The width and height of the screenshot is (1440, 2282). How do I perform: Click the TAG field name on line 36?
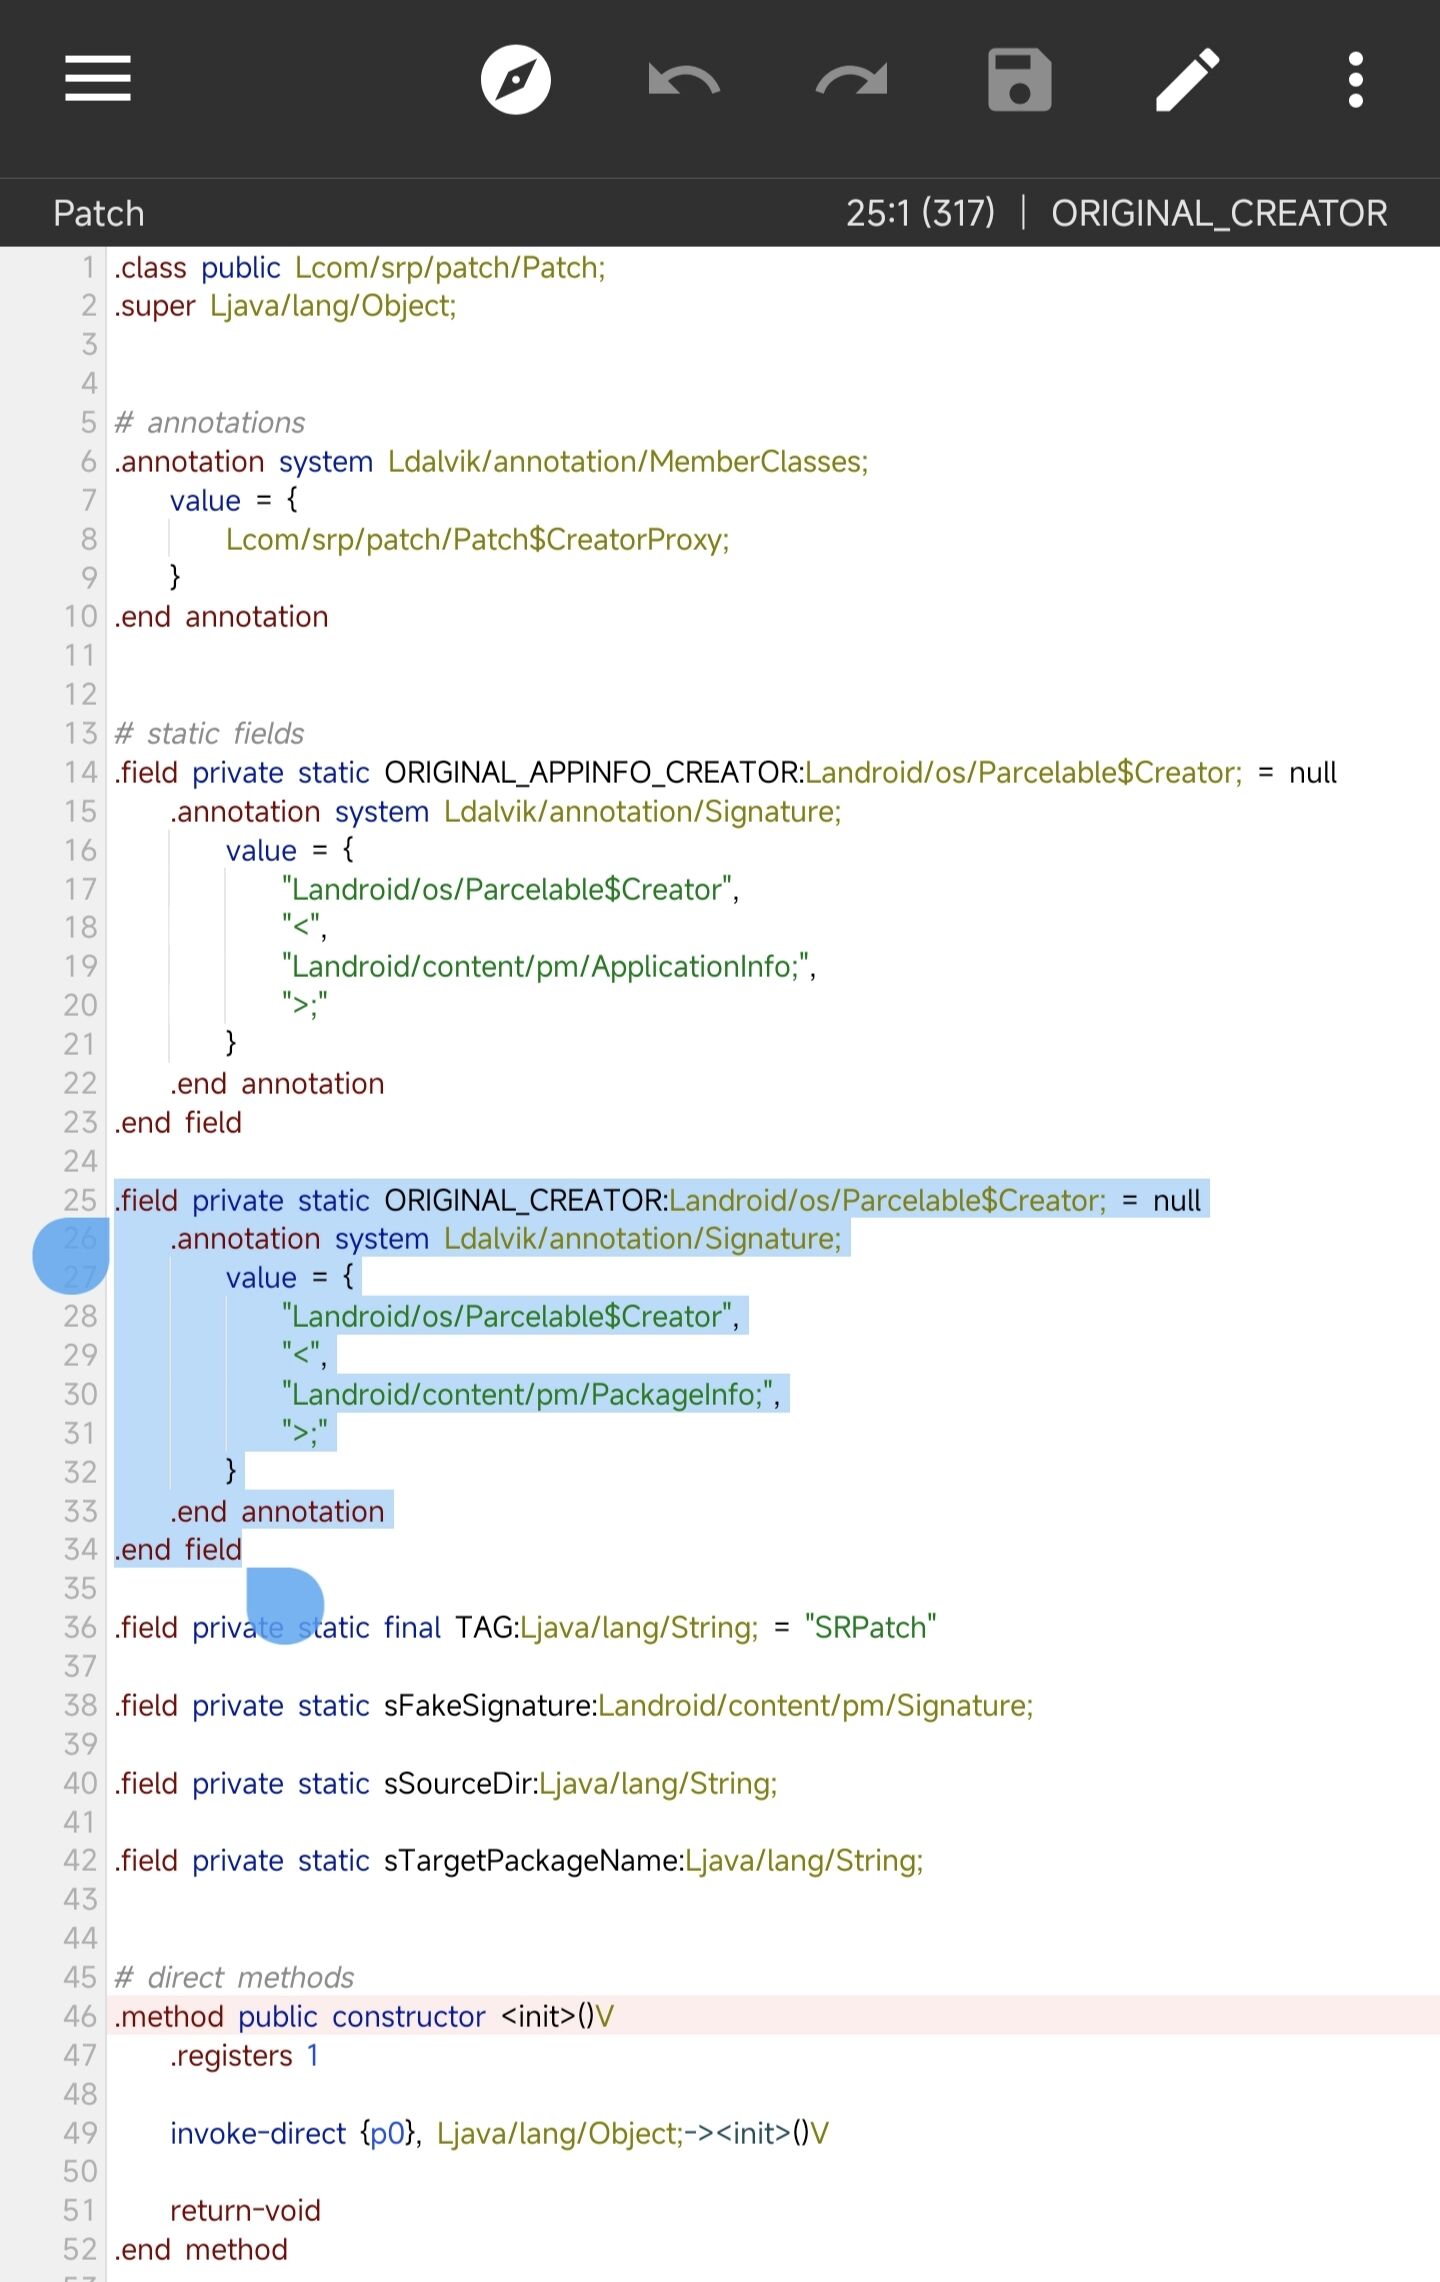485,1628
